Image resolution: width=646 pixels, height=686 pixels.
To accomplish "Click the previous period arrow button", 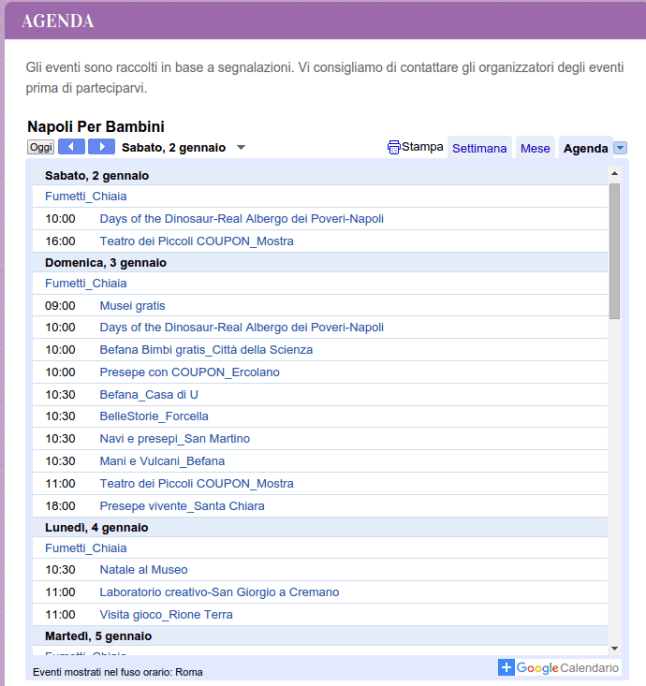I will pos(71,147).
